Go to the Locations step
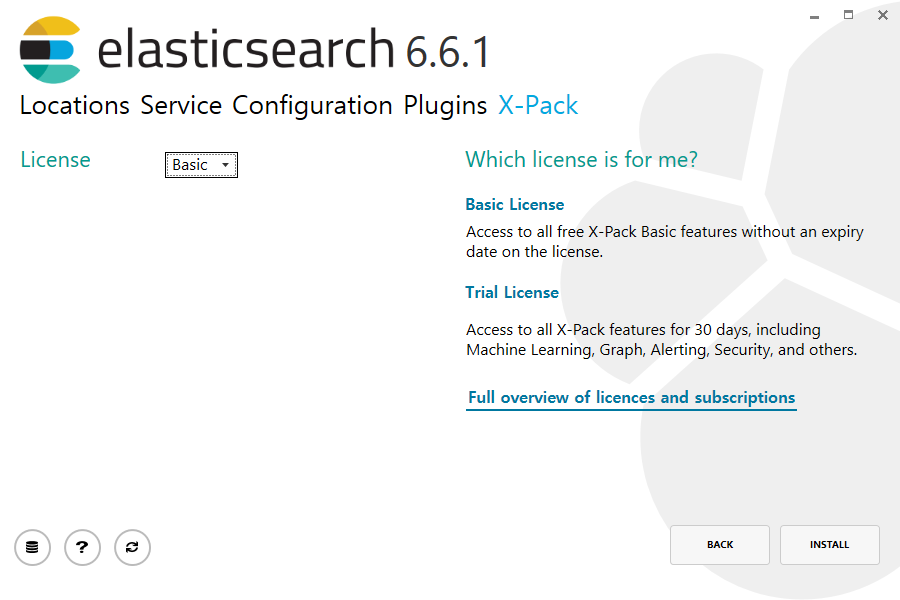 click(x=75, y=106)
